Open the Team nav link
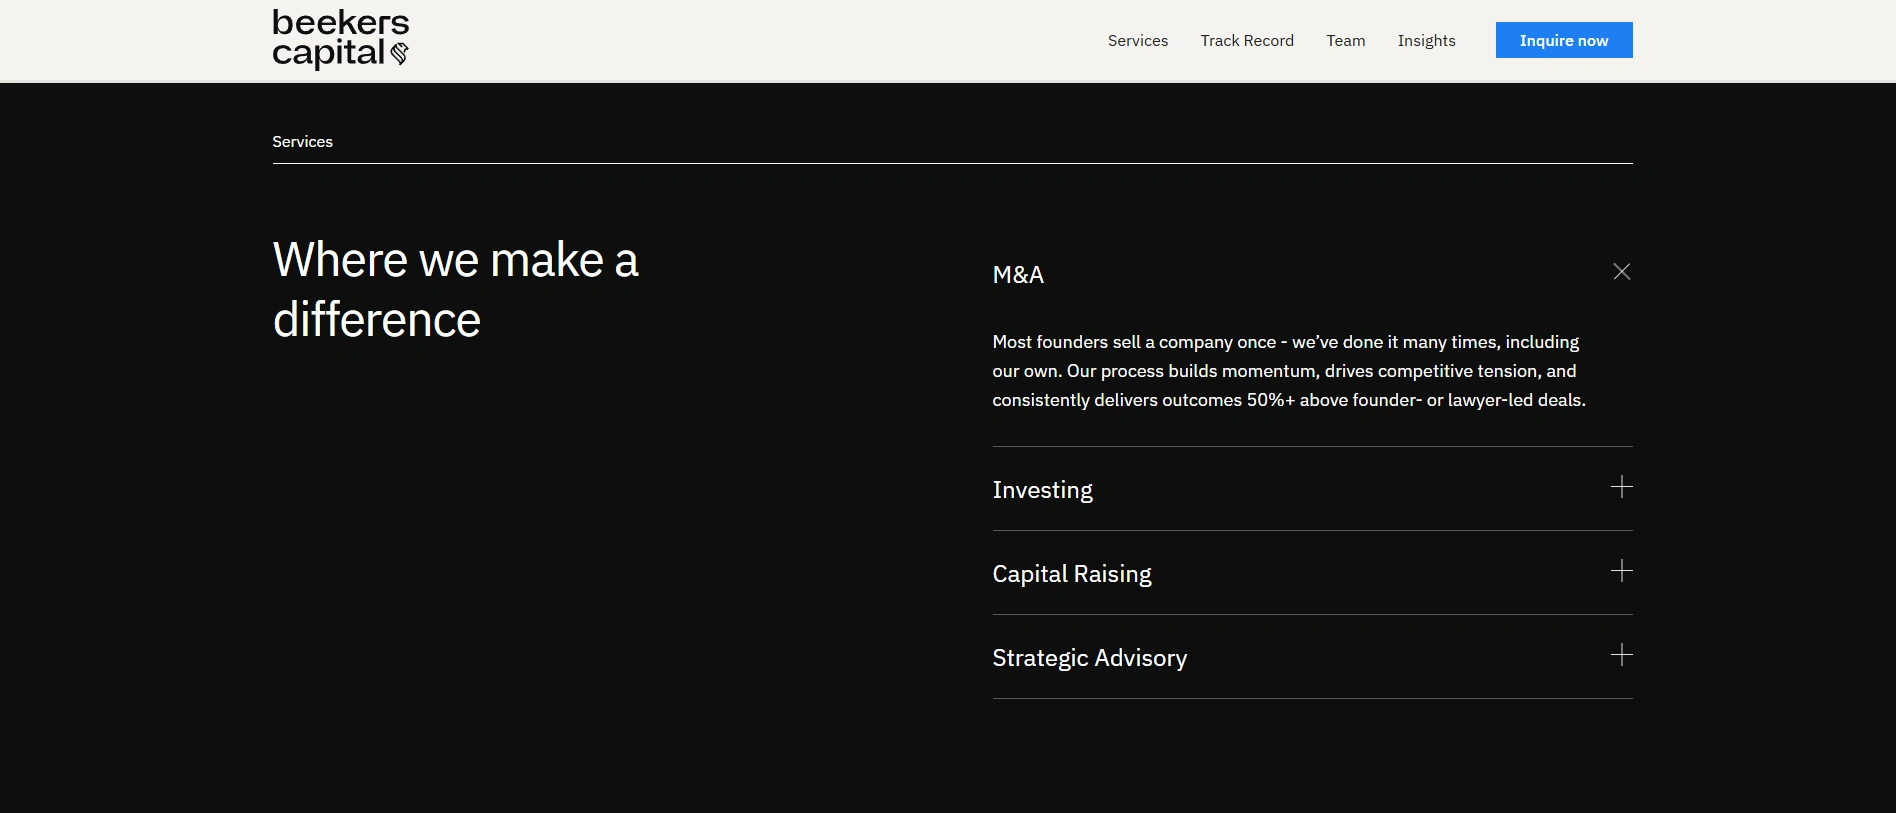1896x813 pixels. tap(1345, 41)
